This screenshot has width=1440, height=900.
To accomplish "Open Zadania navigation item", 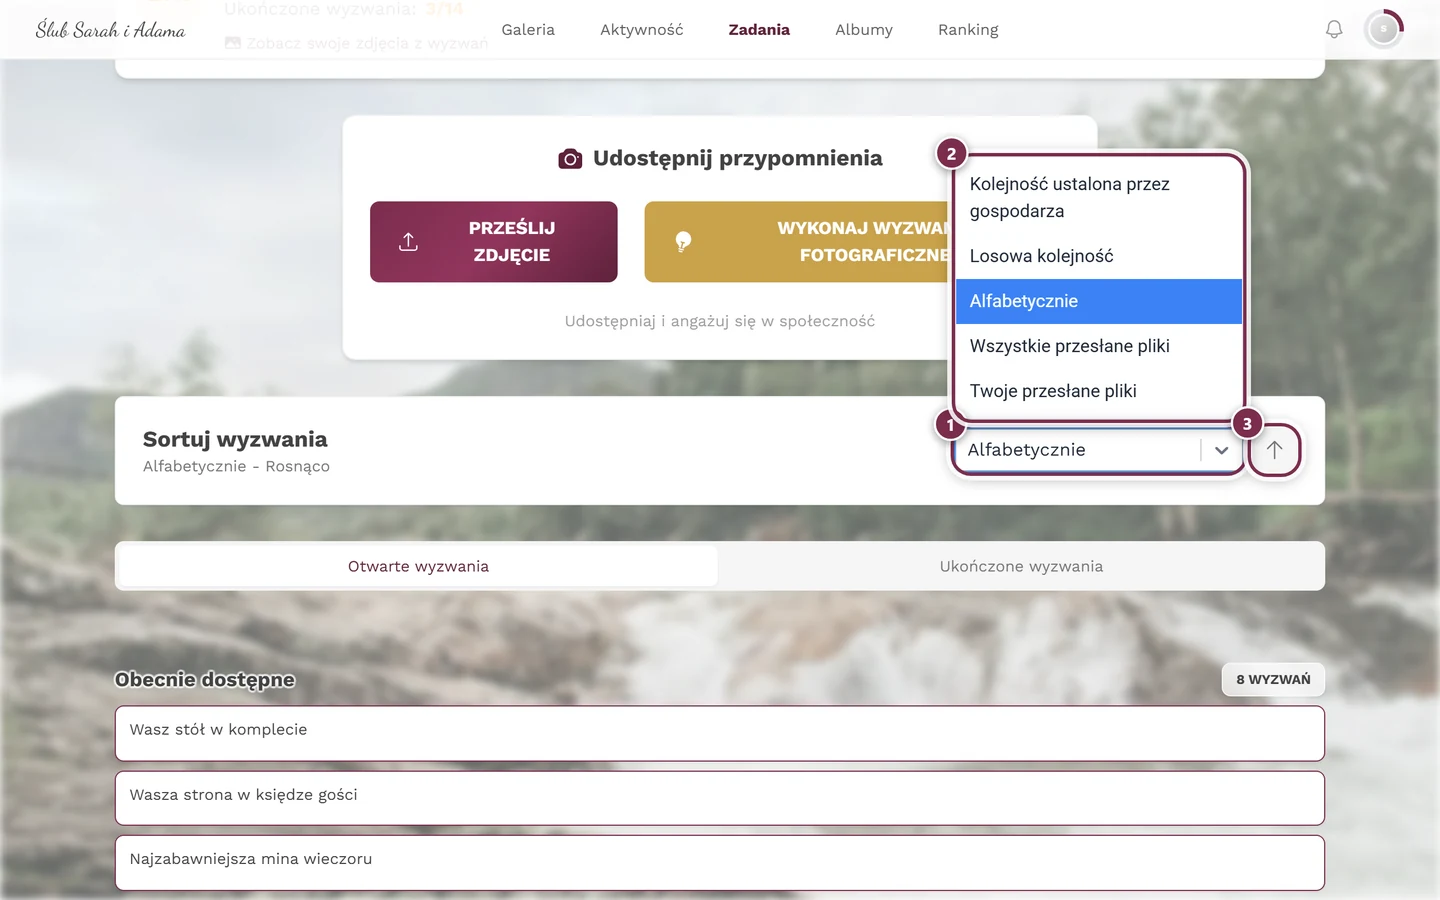I will pos(759,30).
